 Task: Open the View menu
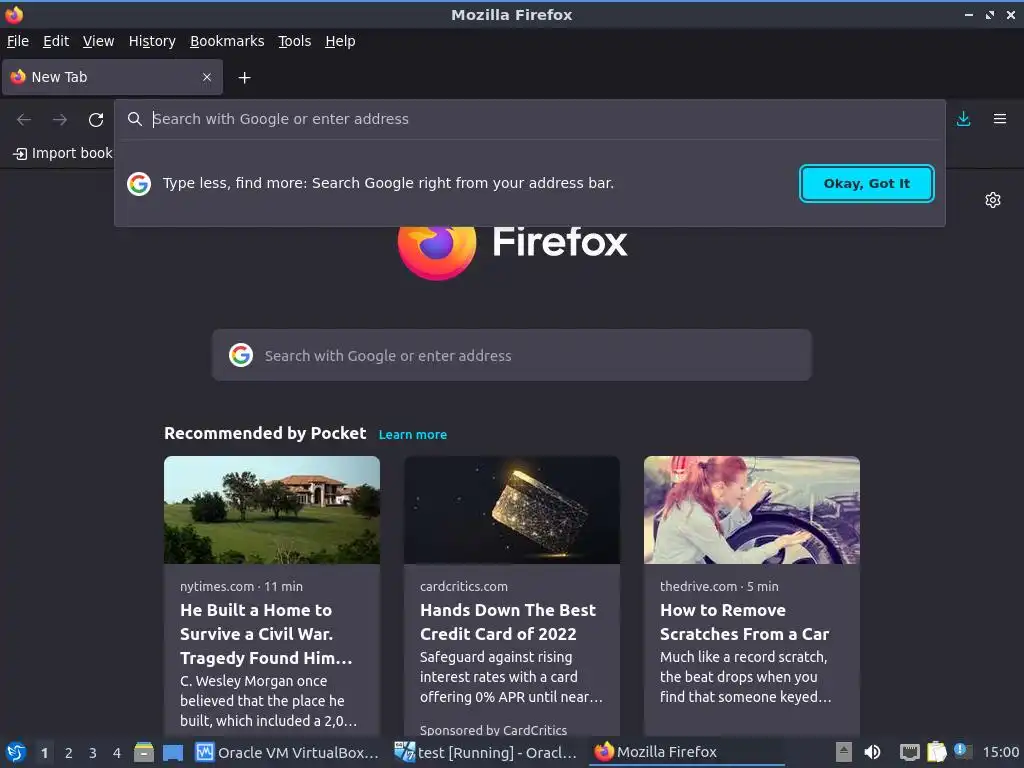coord(98,41)
